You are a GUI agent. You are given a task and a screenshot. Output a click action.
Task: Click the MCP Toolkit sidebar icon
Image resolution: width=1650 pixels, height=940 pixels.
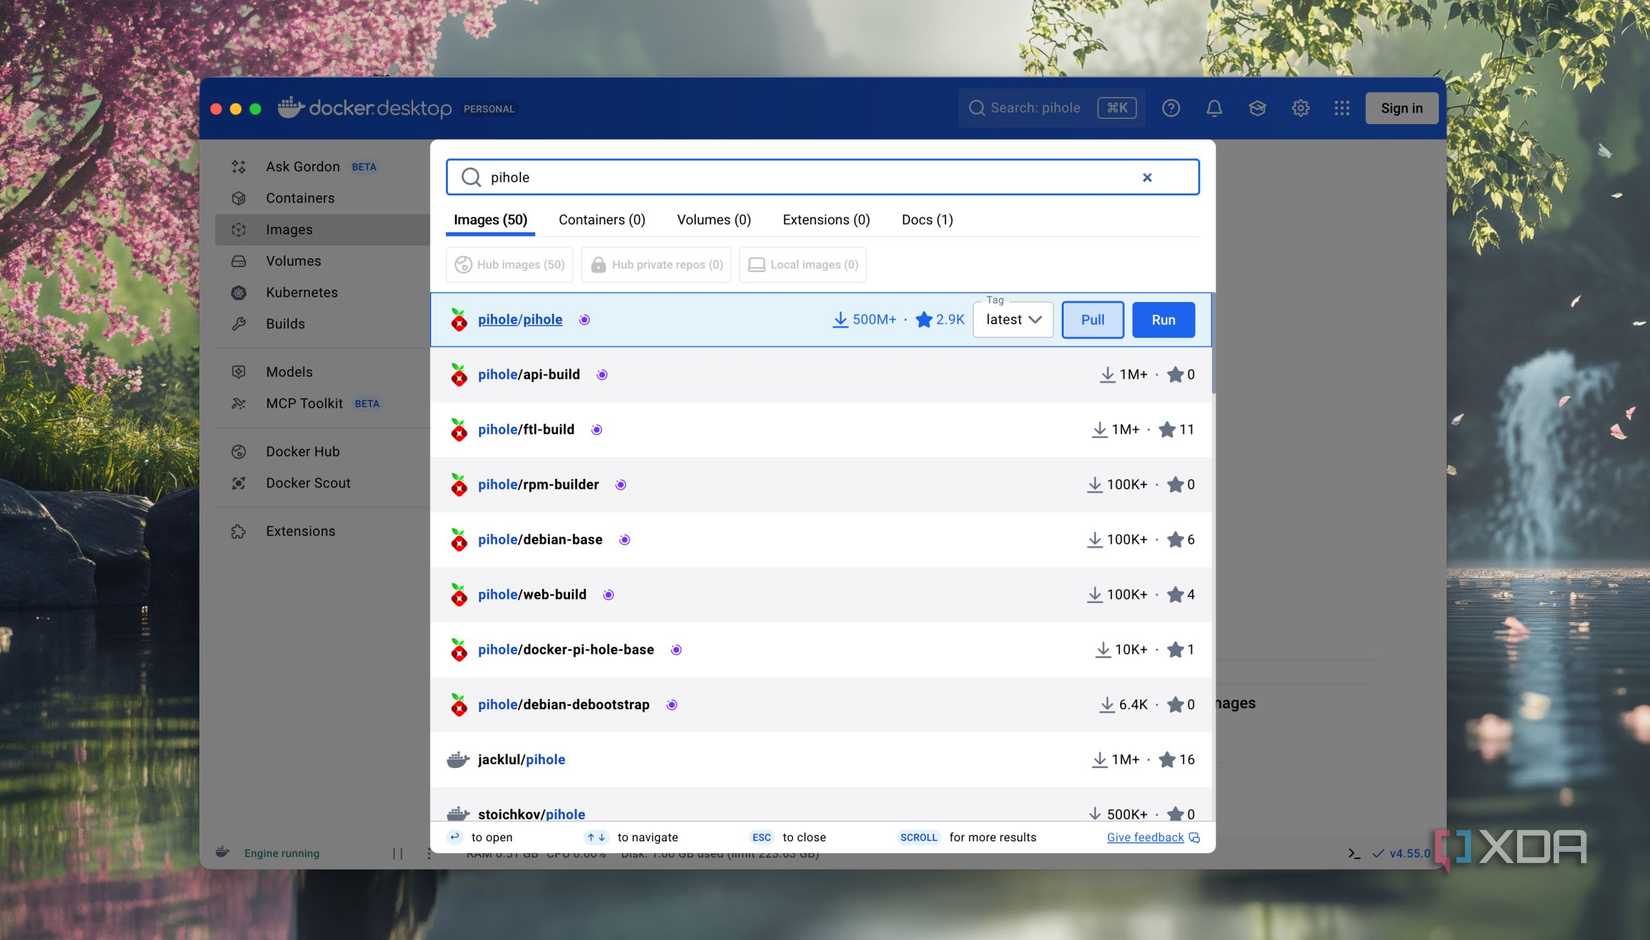[238, 404]
